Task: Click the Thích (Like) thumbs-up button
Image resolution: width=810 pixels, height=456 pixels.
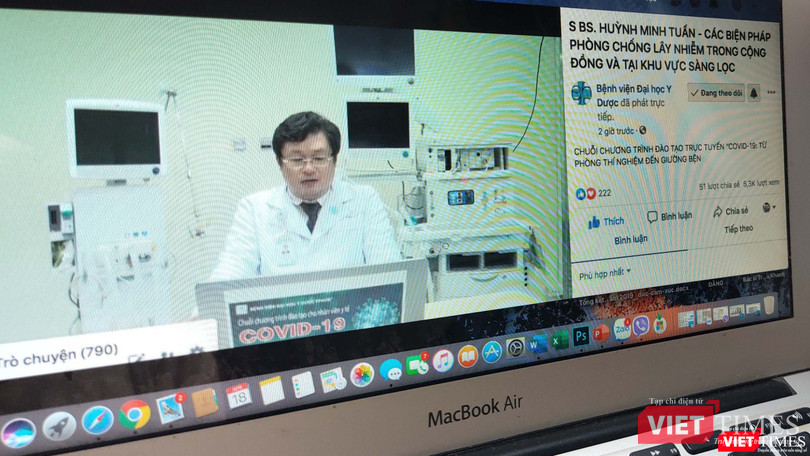Action: pos(606,221)
